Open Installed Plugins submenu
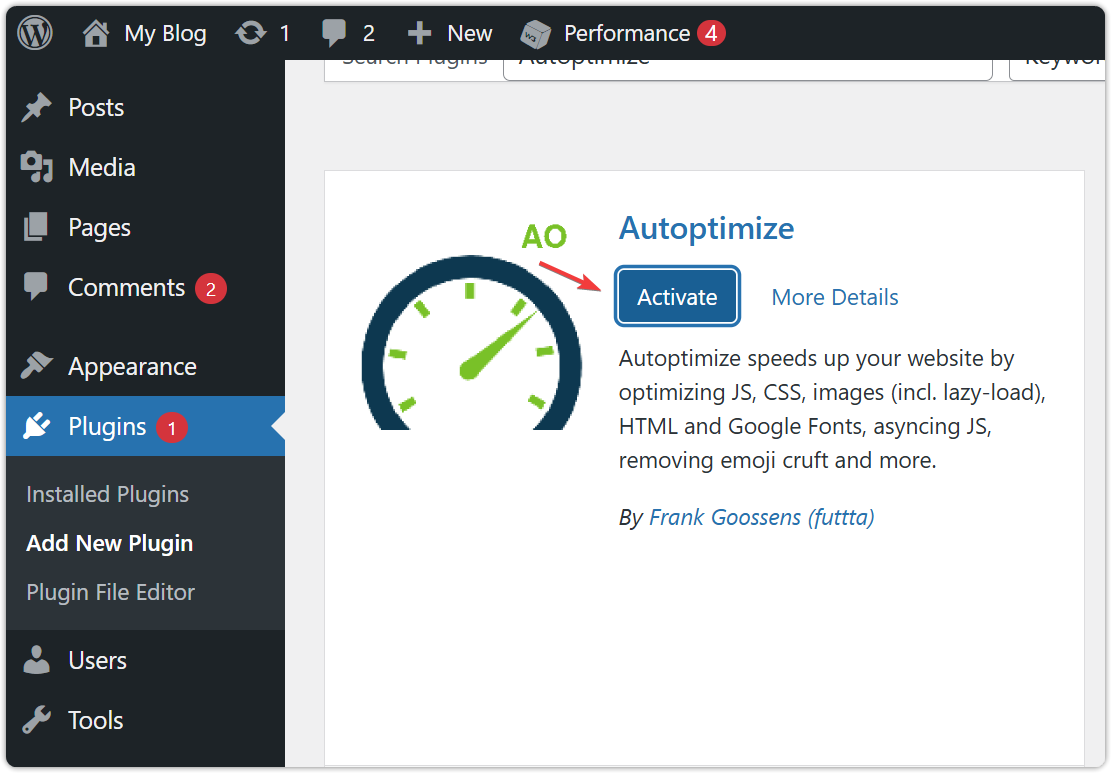This screenshot has width=1111, height=773. (x=108, y=494)
